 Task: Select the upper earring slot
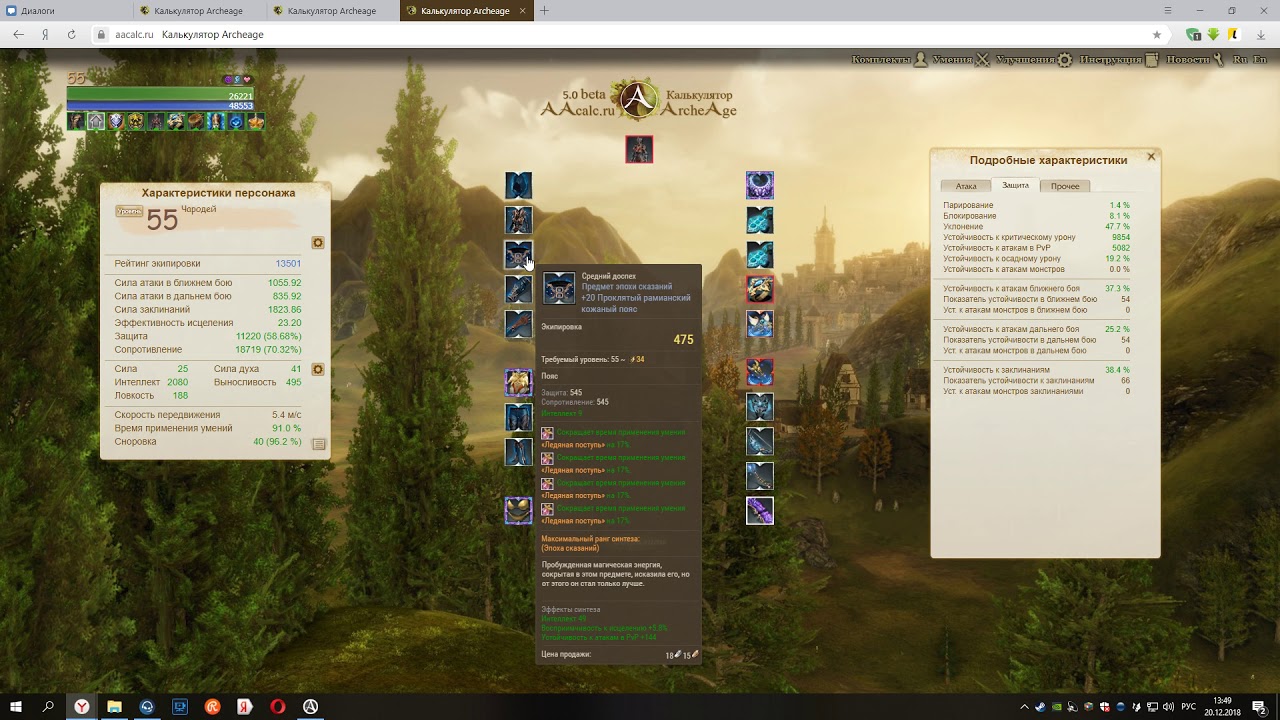click(760, 220)
